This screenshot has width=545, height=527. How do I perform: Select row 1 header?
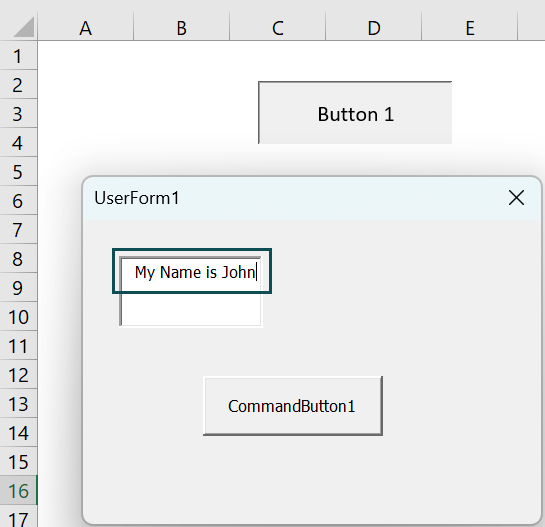[18, 56]
